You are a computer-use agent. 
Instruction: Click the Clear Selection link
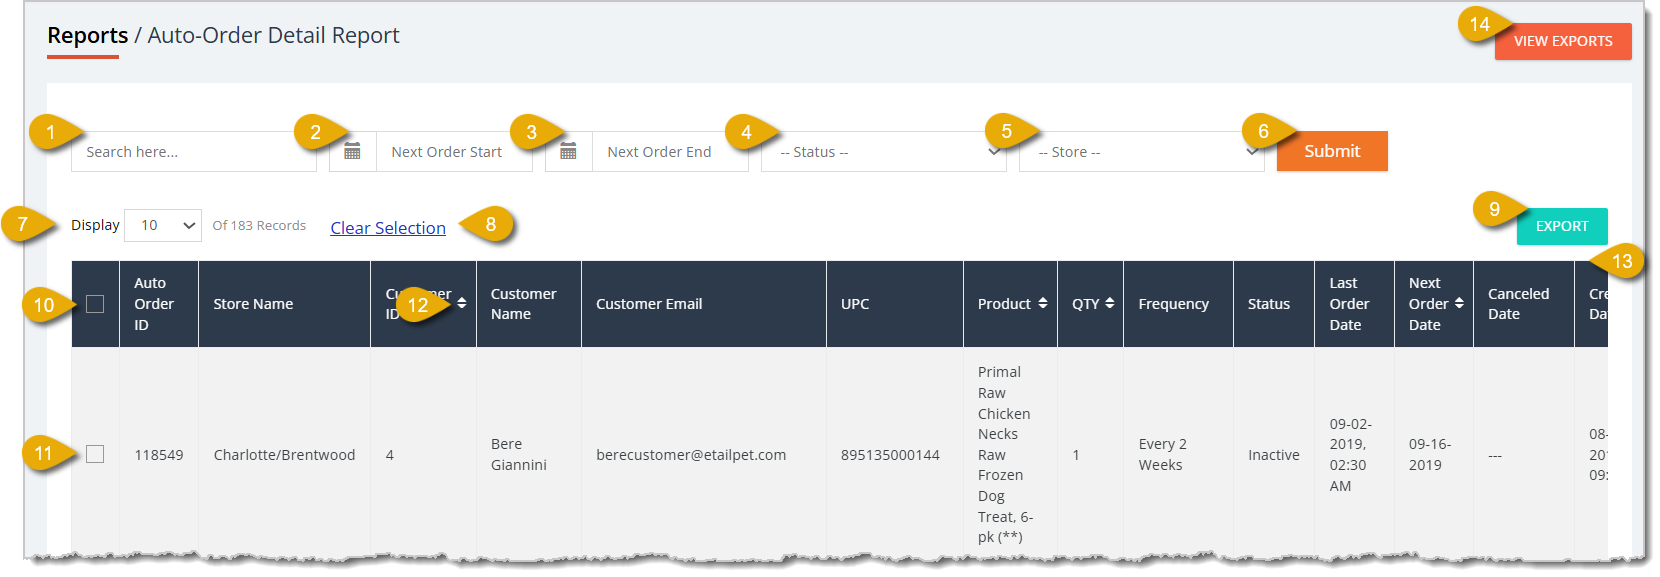point(388,228)
